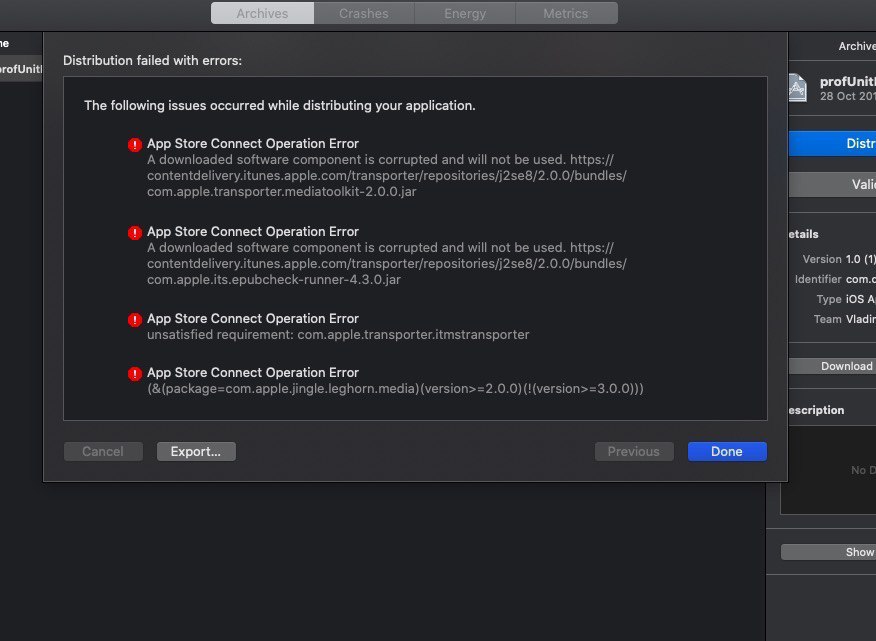Click the package=com.apple.jingle.leghorn.media version text

click(x=395, y=388)
